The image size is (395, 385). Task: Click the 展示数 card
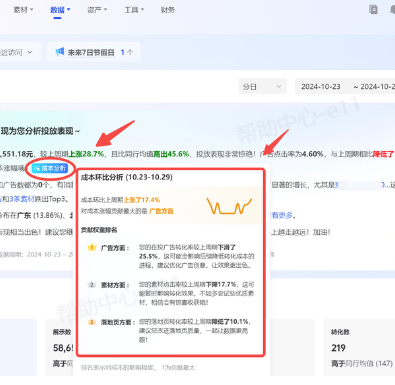59,347
